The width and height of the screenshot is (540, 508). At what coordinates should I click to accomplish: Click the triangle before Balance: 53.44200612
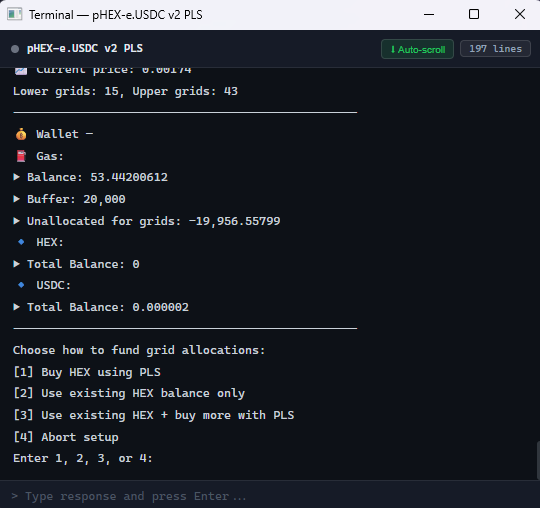[16, 177]
